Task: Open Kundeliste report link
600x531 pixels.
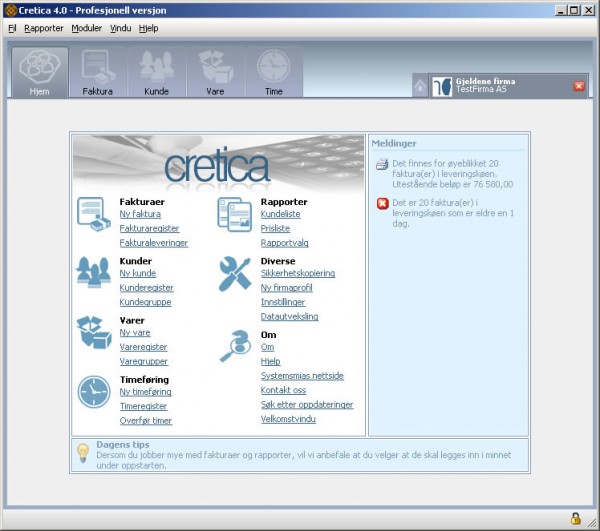Action: (x=280, y=214)
